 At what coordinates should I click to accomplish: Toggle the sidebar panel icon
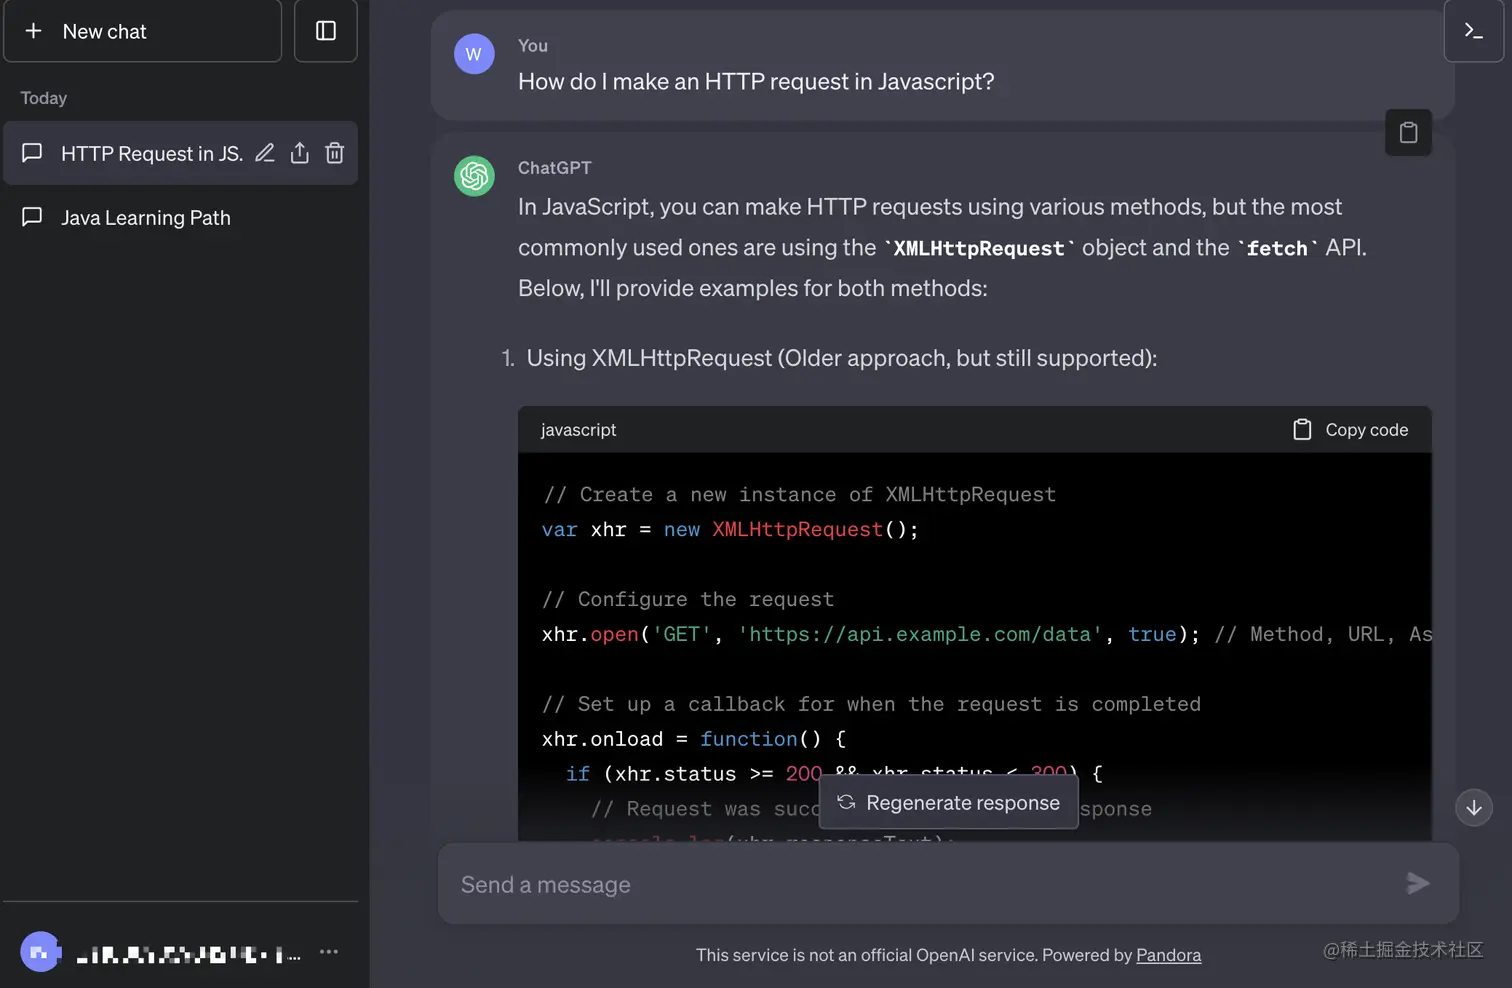326,31
